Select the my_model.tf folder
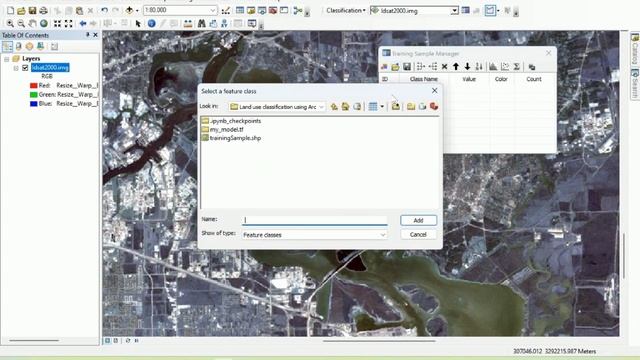The width and height of the screenshot is (640, 360). [x=222, y=130]
